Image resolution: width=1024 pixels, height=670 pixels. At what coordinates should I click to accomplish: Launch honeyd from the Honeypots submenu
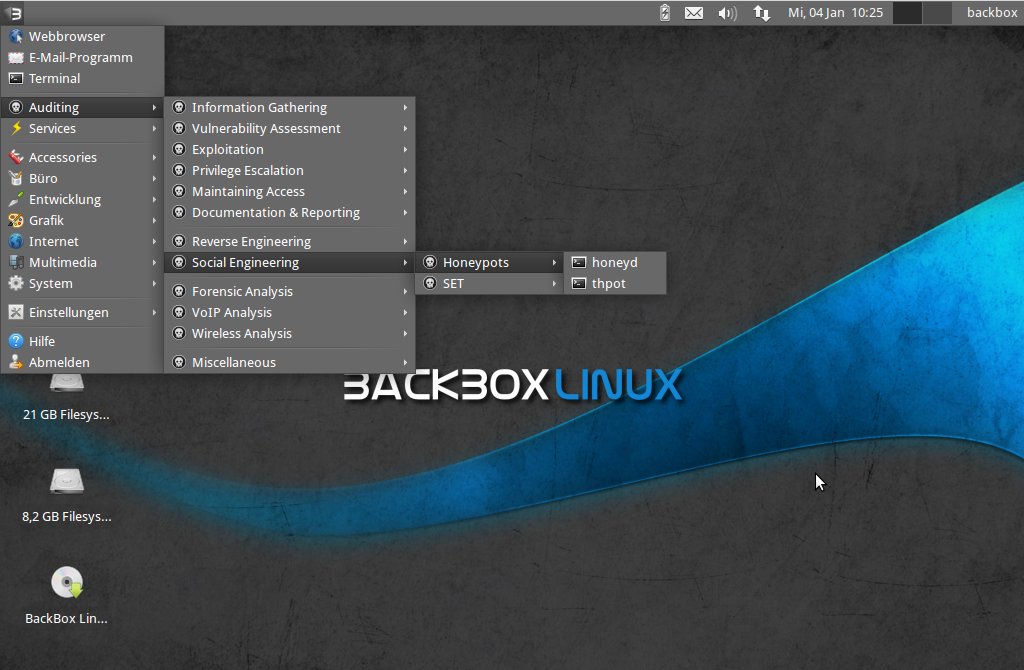[x=615, y=263]
